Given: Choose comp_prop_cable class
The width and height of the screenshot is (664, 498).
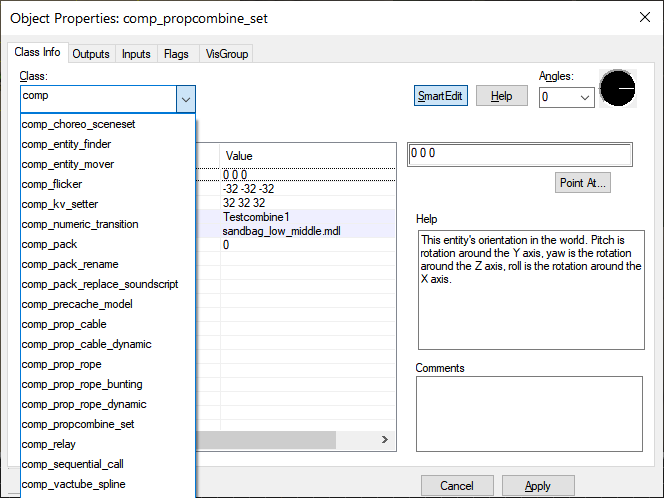Looking at the screenshot, I should 108,324.
